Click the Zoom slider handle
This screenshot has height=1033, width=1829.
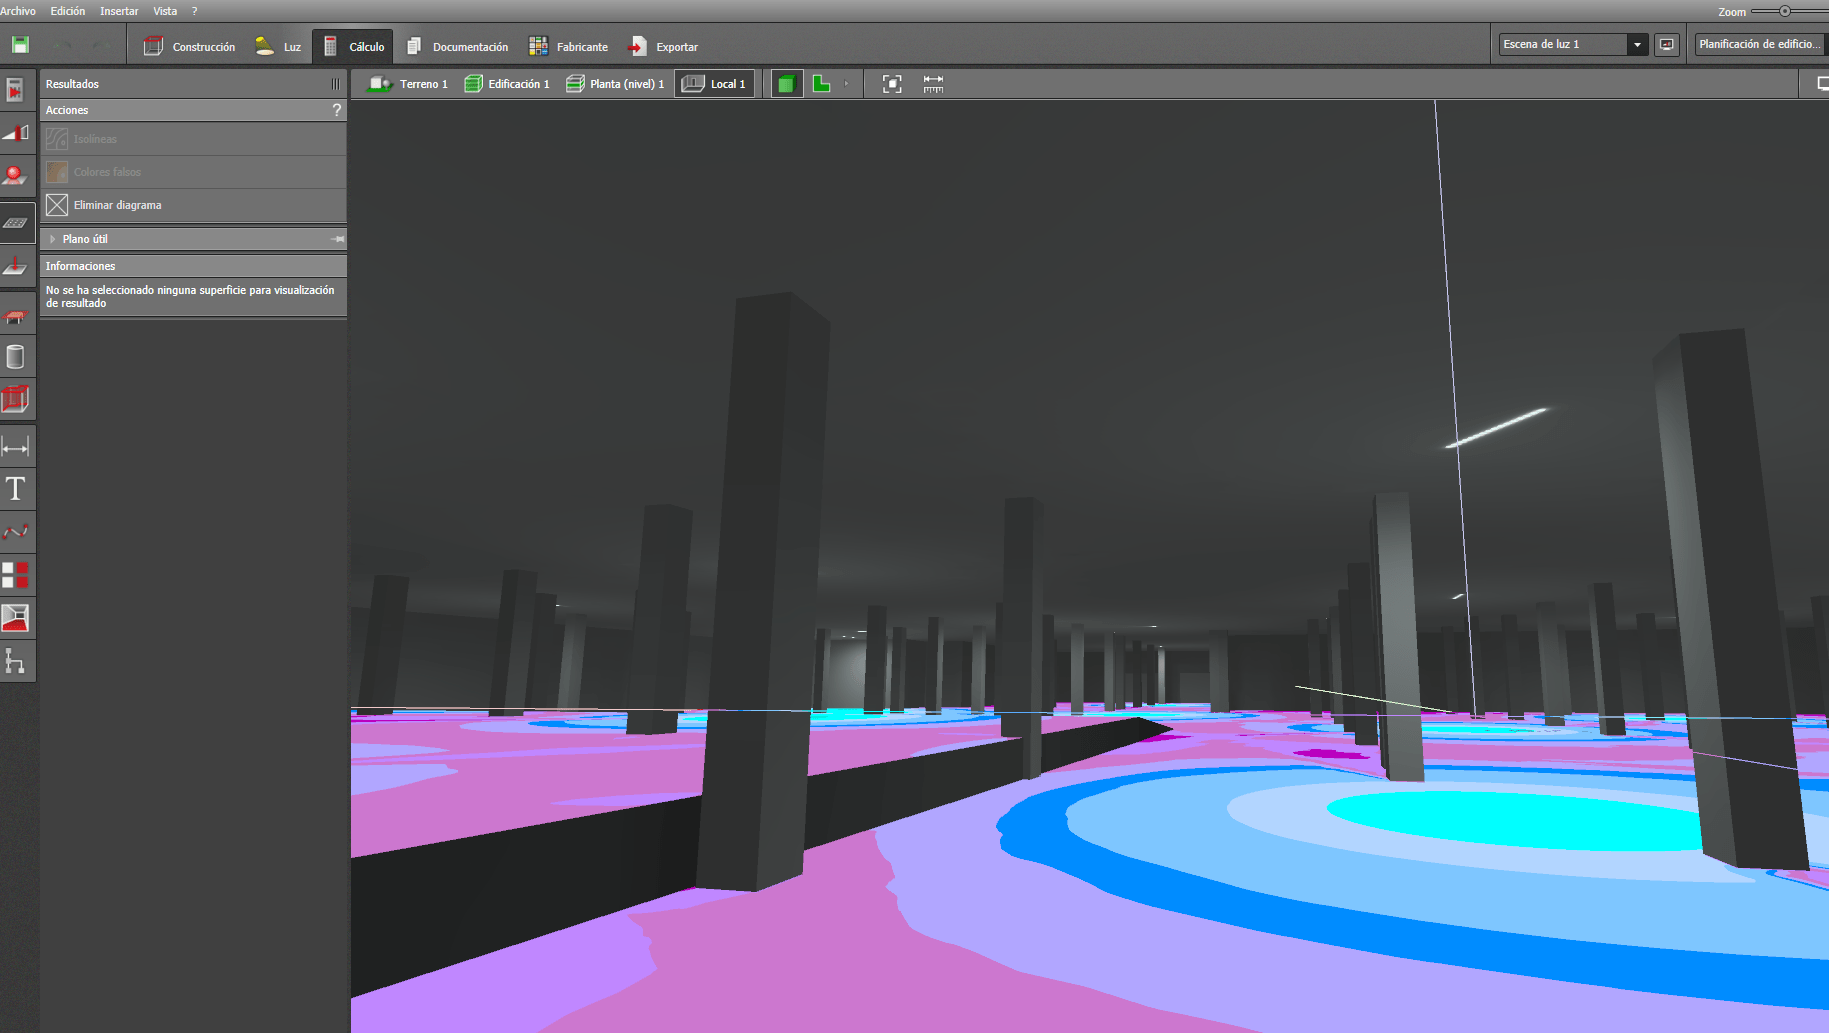pos(1784,11)
